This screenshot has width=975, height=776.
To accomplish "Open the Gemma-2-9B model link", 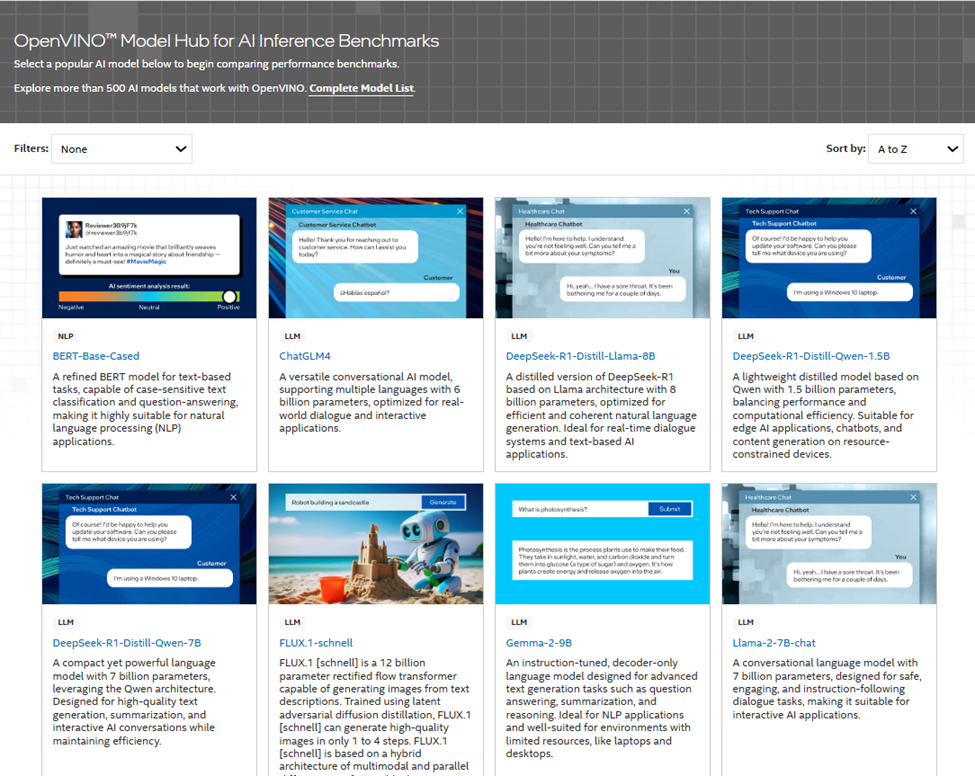I will 538,643.
